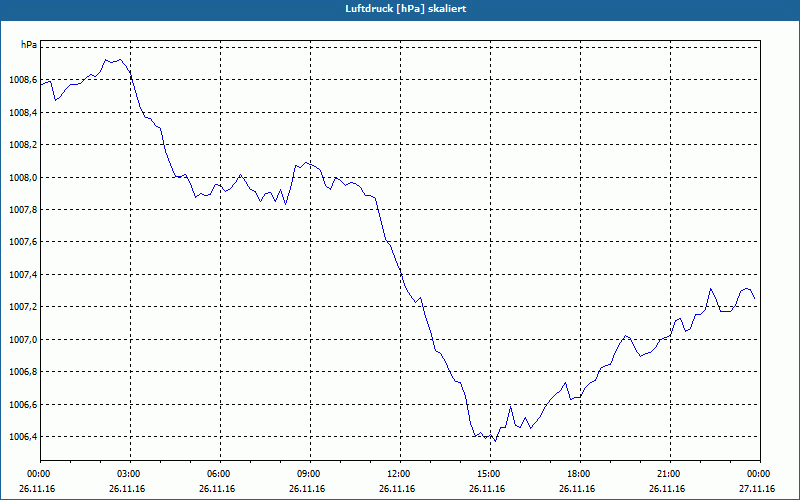Select the 09:00 x-axis label

[x=308, y=474]
